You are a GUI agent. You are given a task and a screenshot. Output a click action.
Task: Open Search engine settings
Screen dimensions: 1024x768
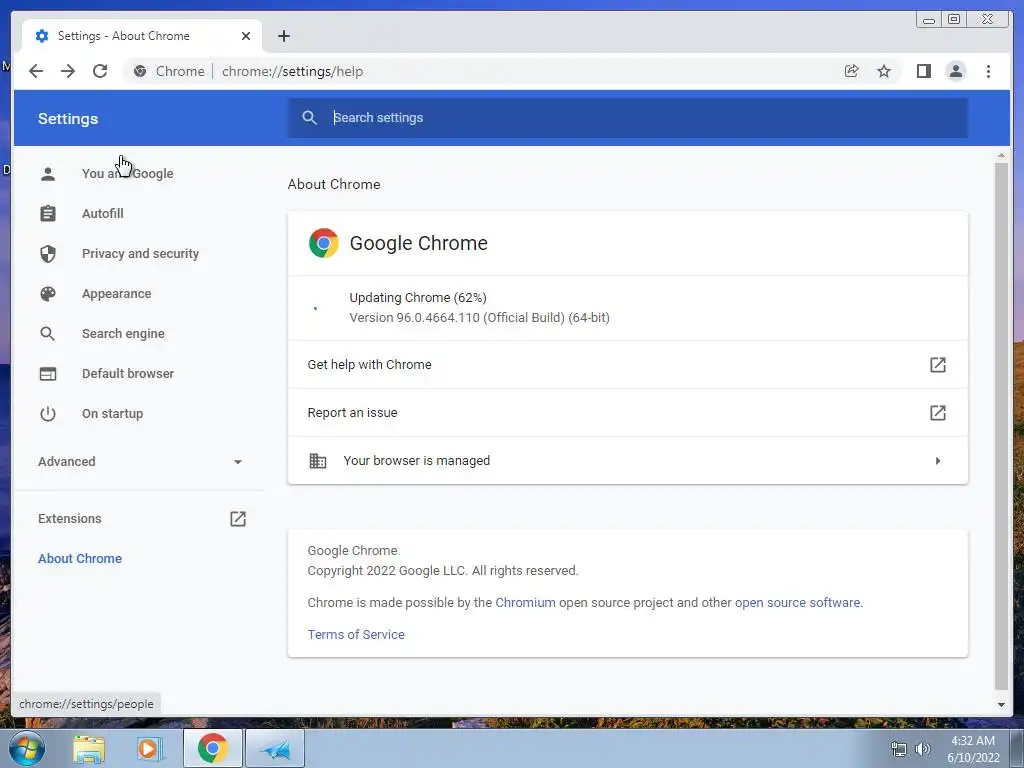[x=123, y=334]
